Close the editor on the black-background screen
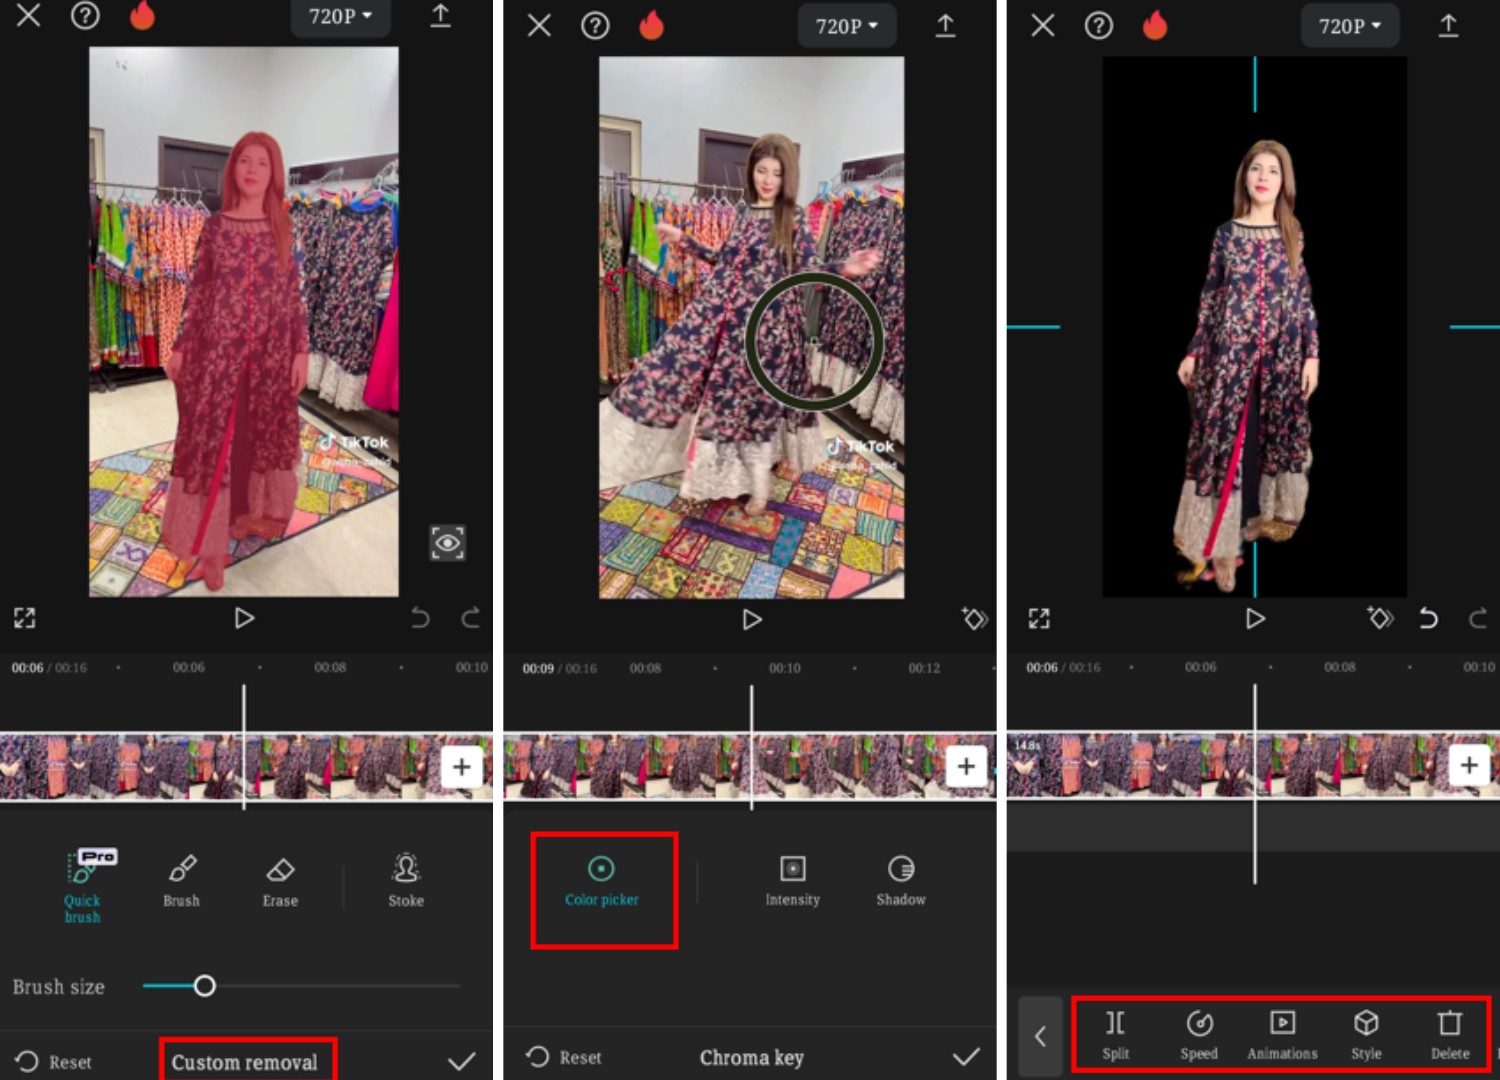Screen dimensions: 1500x1080 (x=1043, y=25)
